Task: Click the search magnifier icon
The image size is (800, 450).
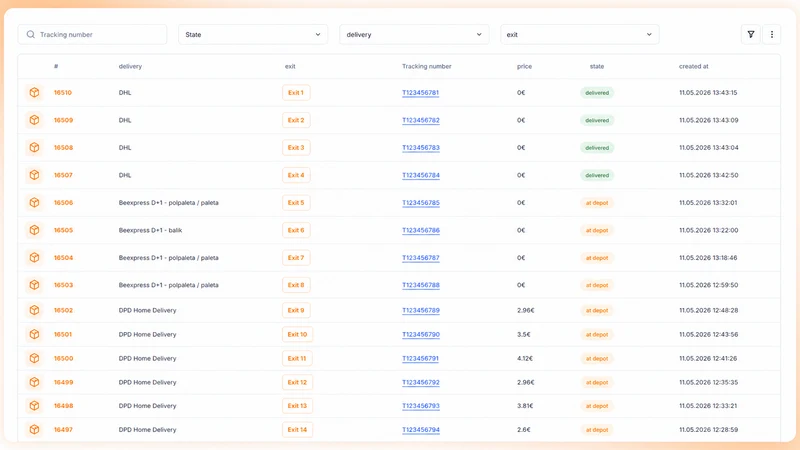Action: click(x=31, y=35)
